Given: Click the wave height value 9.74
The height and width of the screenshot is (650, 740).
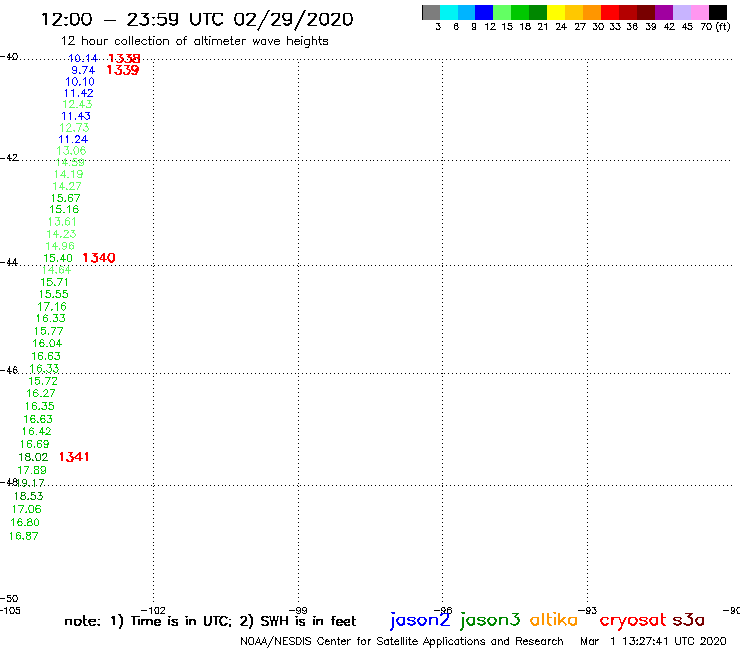Looking at the screenshot, I should pyautogui.click(x=83, y=70).
